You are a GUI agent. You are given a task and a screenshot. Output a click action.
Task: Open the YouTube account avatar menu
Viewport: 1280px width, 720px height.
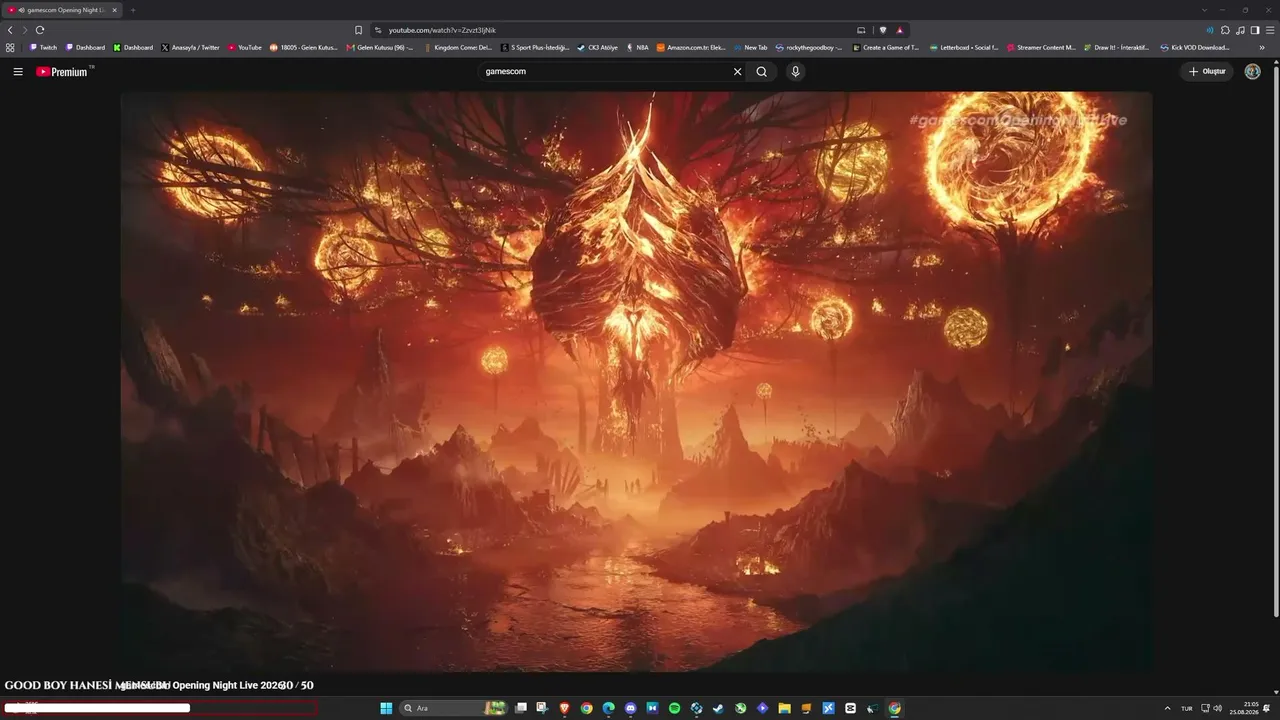click(x=1252, y=72)
